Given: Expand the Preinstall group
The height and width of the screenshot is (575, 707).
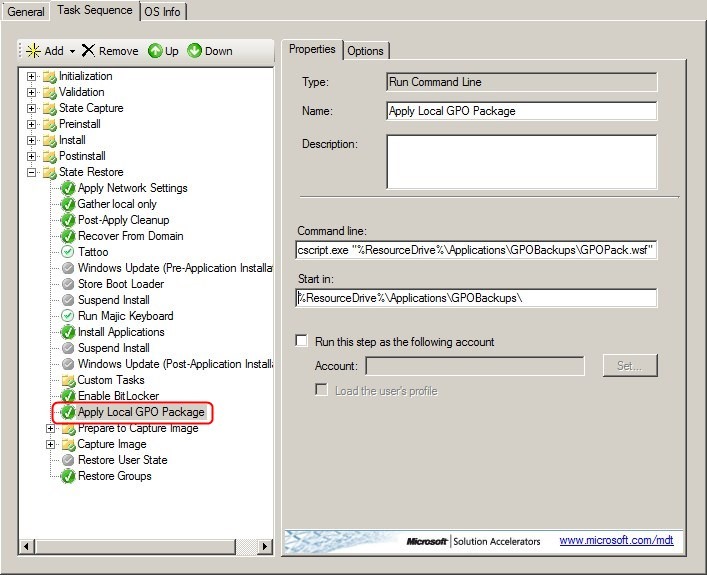Looking at the screenshot, I should tap(31, 124).
